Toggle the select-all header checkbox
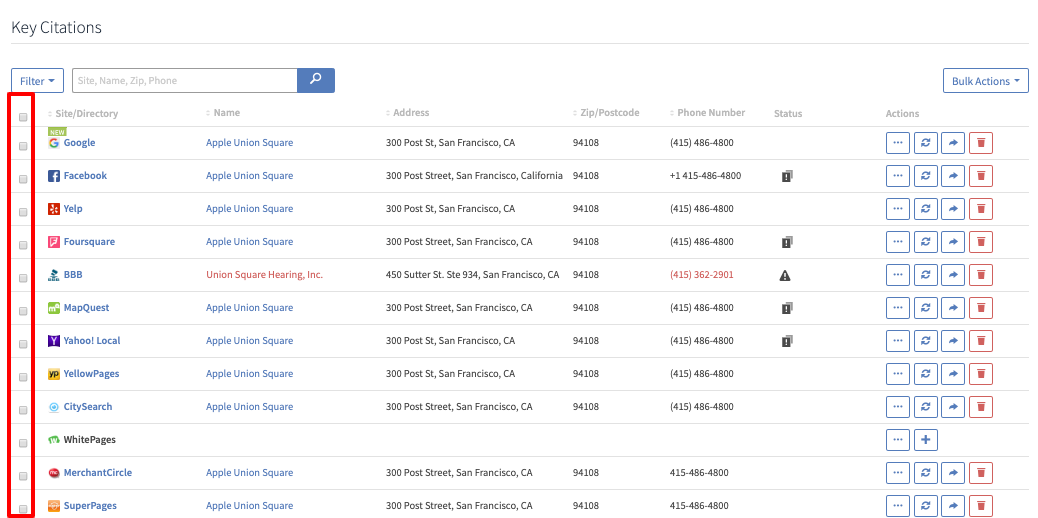The height and width of the screenshot is (518, 1038). [x=23, y=117]
